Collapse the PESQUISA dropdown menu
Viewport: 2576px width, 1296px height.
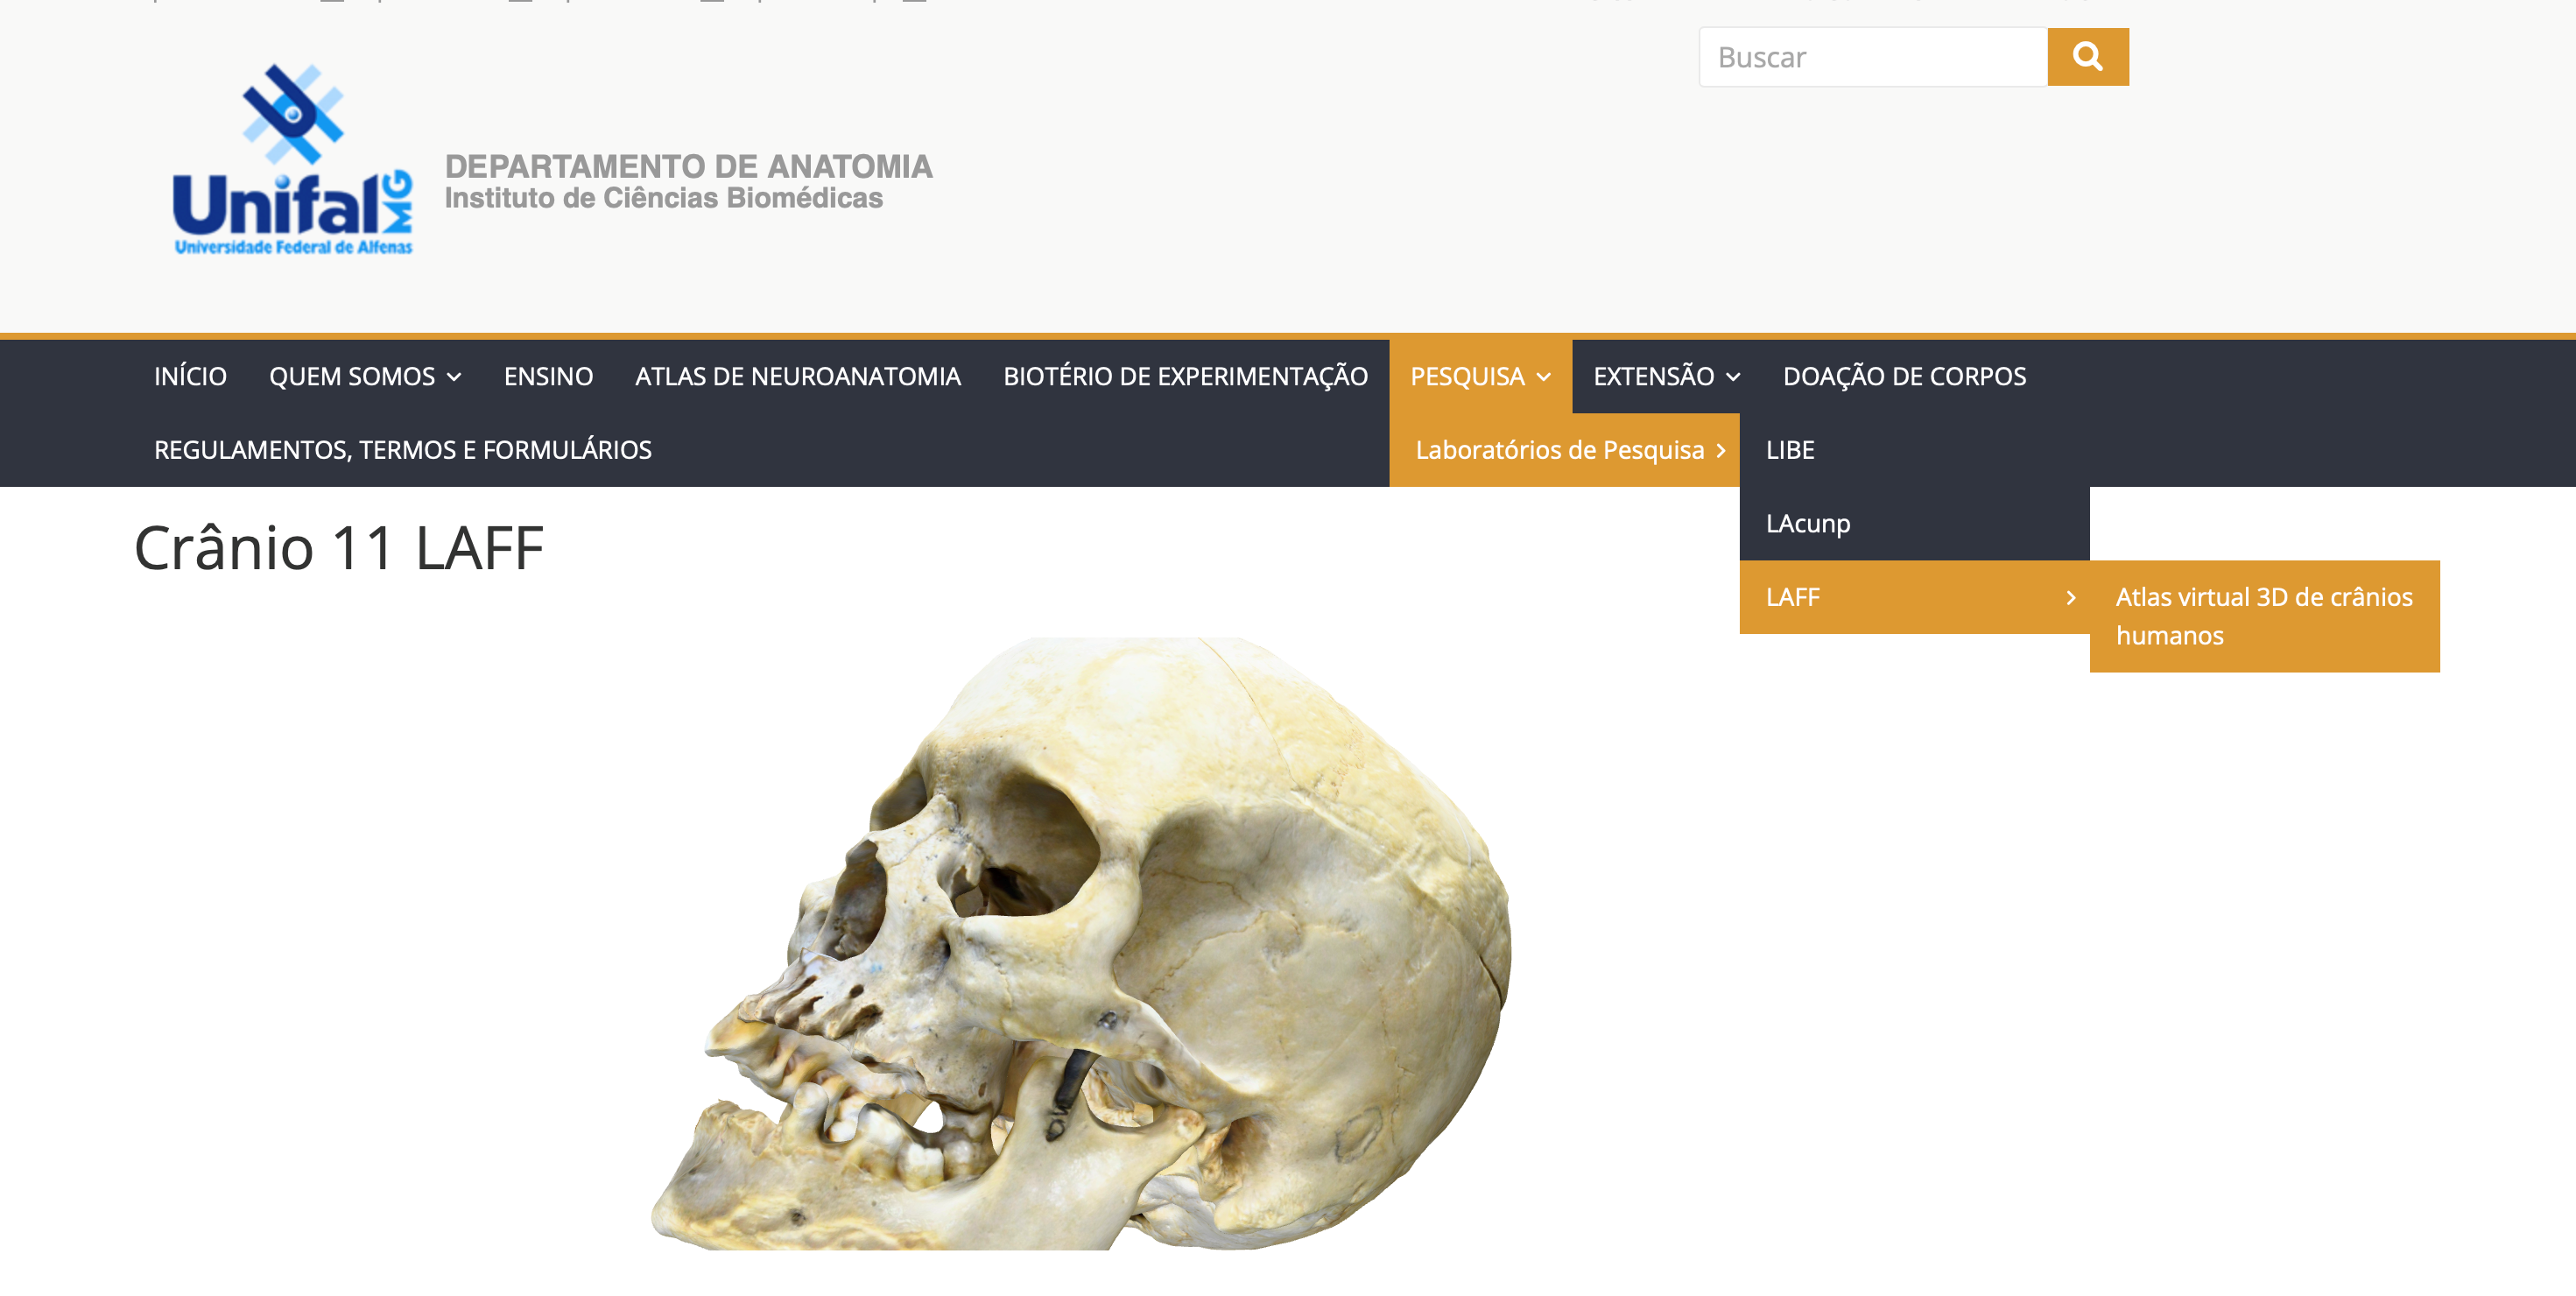coord(1480,376)
